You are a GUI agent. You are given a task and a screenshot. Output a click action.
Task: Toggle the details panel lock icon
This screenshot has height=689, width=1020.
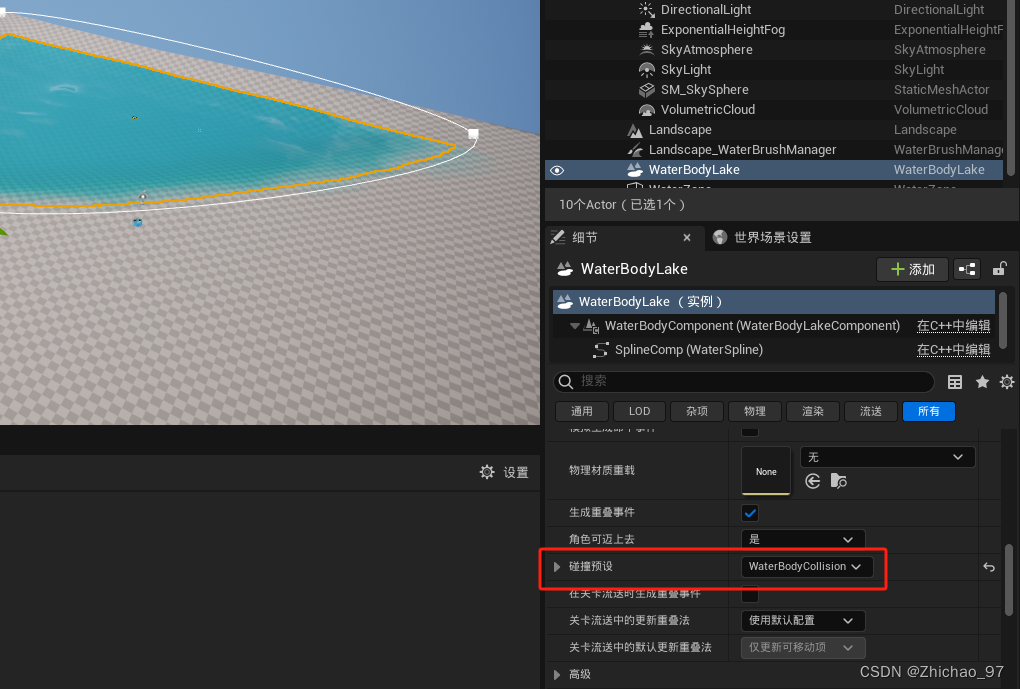tap(999, 269)
